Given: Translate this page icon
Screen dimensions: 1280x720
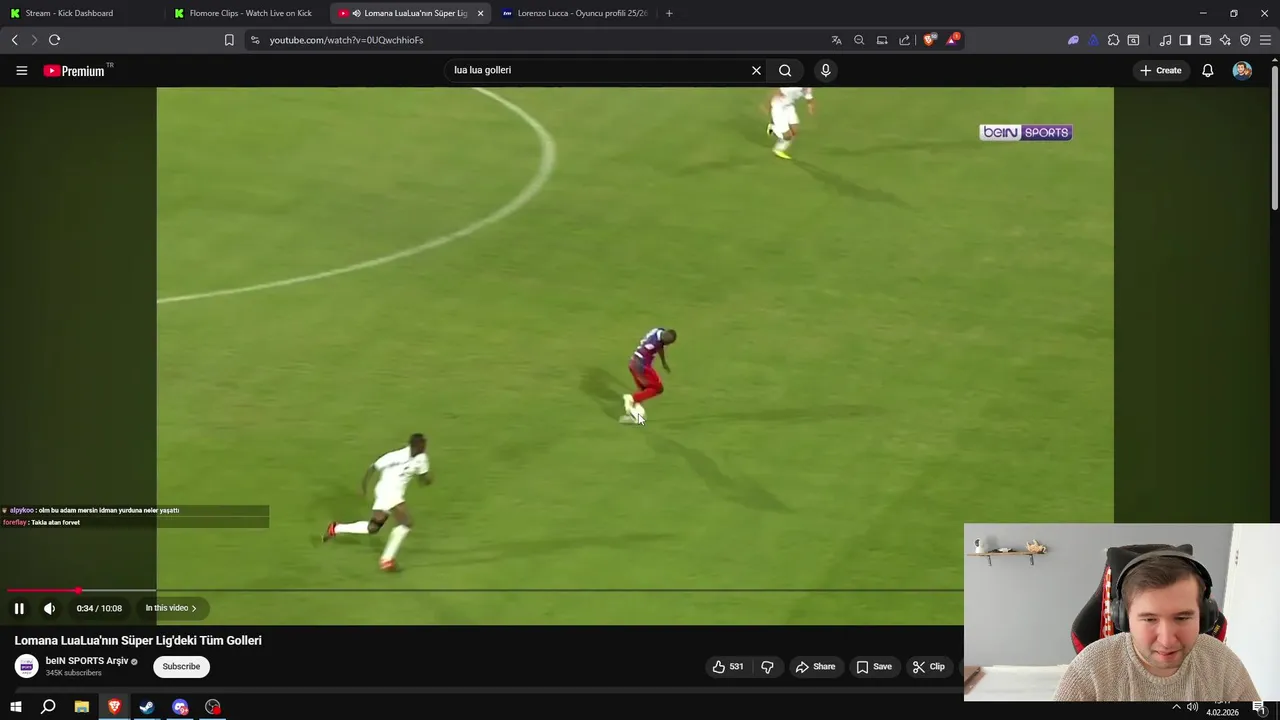Looking at the screenshot, I should point(836,40).
